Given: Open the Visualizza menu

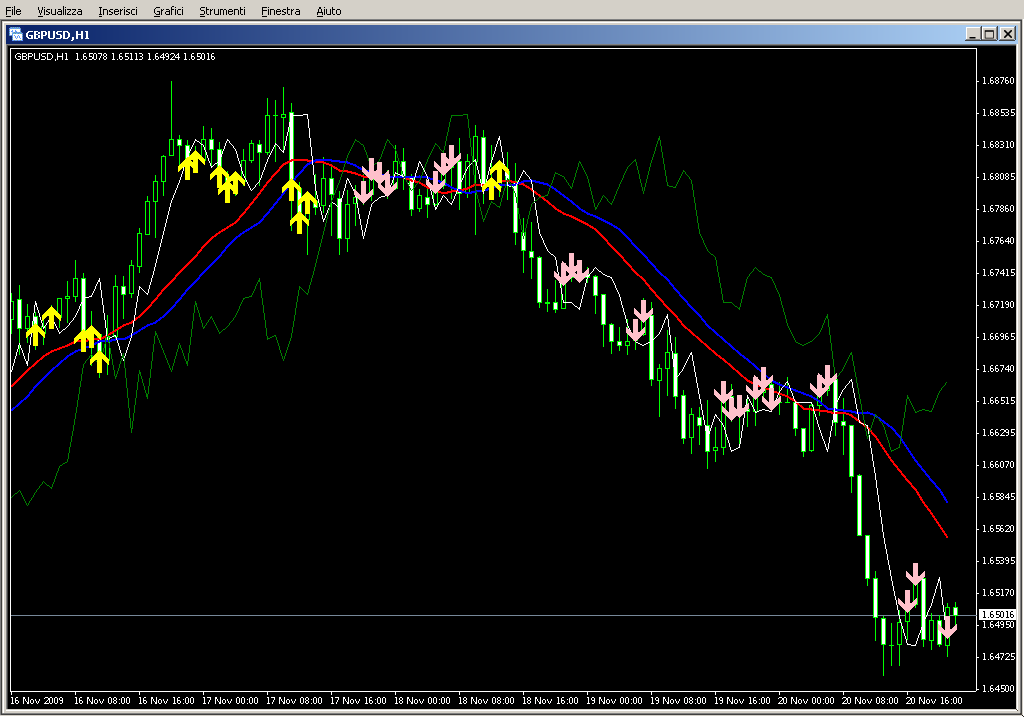Looking at the screenshot, I should [60, 11].
